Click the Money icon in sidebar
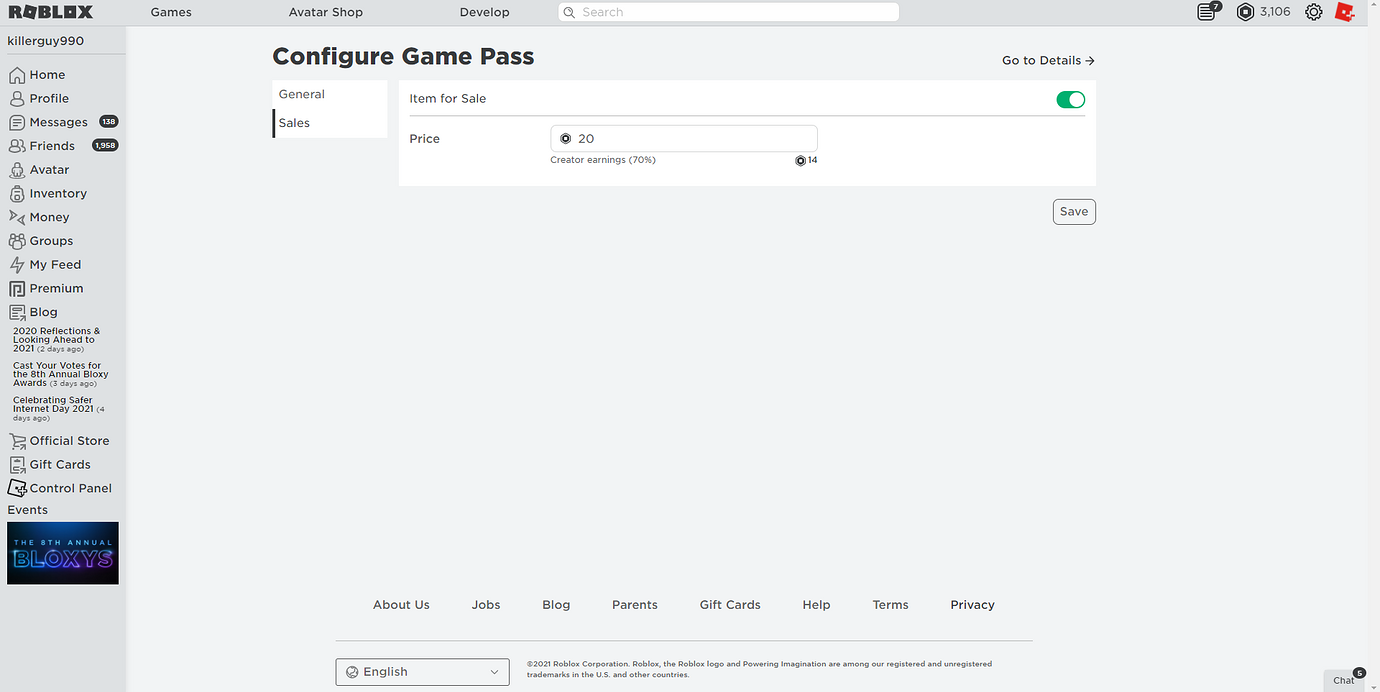Viewport: 1380px width, 692px height. point(17,217)
